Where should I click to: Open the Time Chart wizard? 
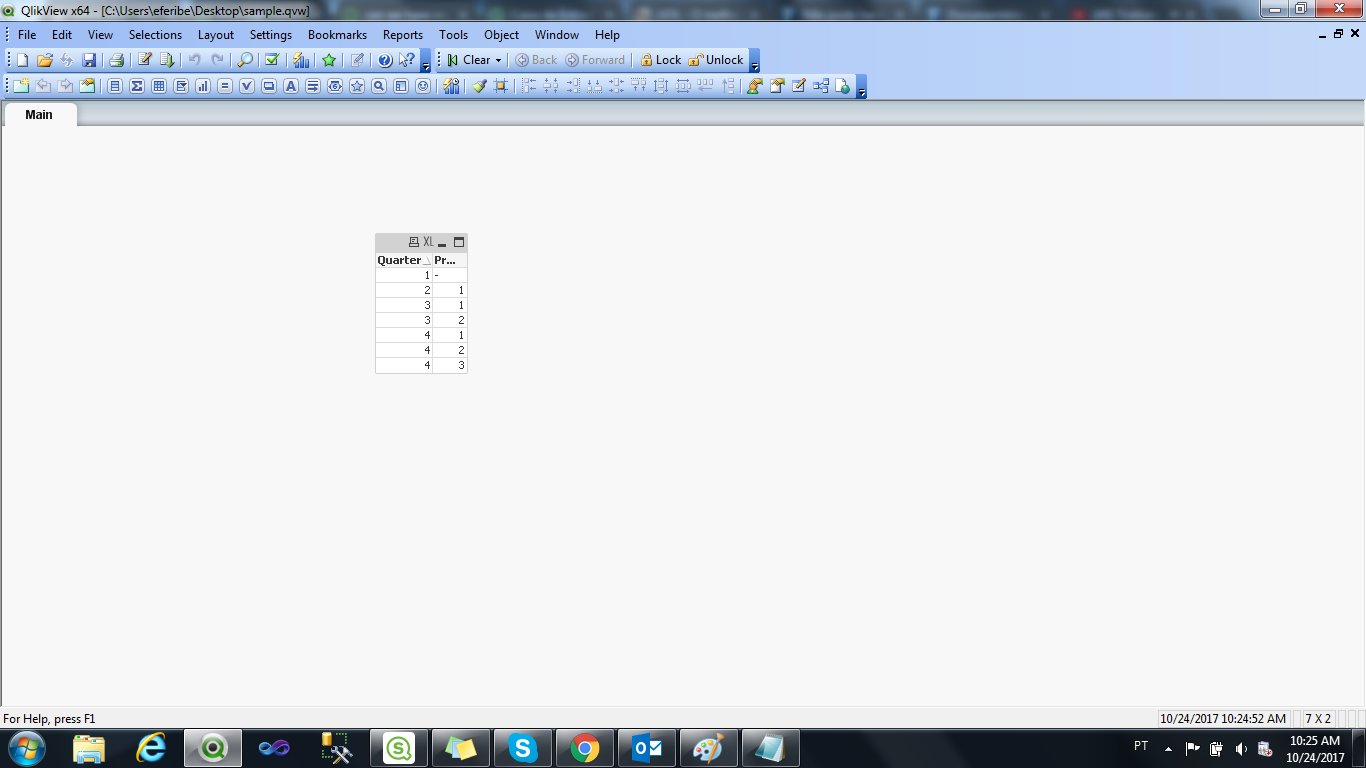pyautogui.click(x=451, y=86)
